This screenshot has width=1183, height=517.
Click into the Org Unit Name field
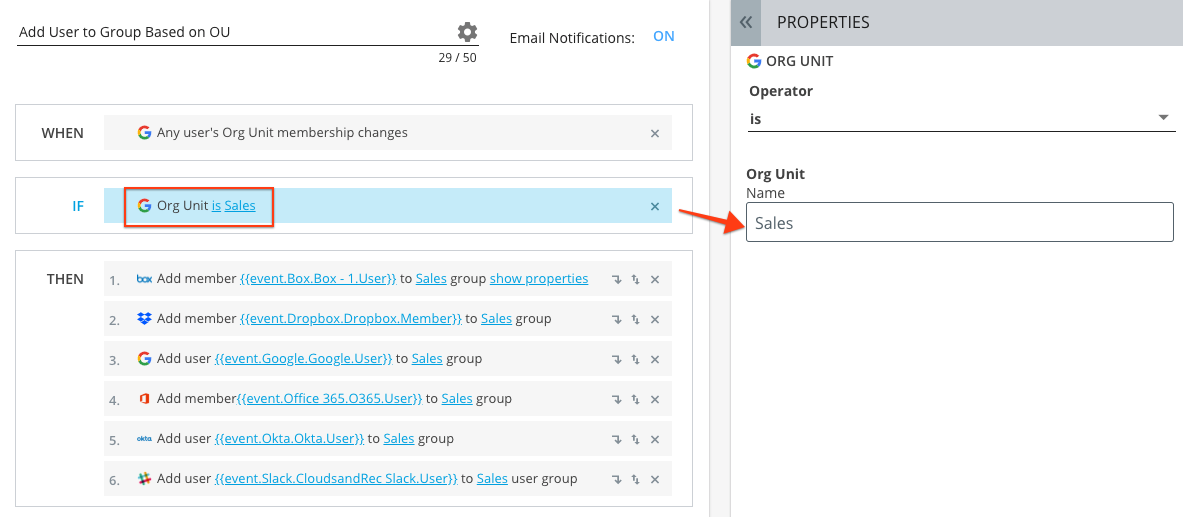click(x=959, y=223)
